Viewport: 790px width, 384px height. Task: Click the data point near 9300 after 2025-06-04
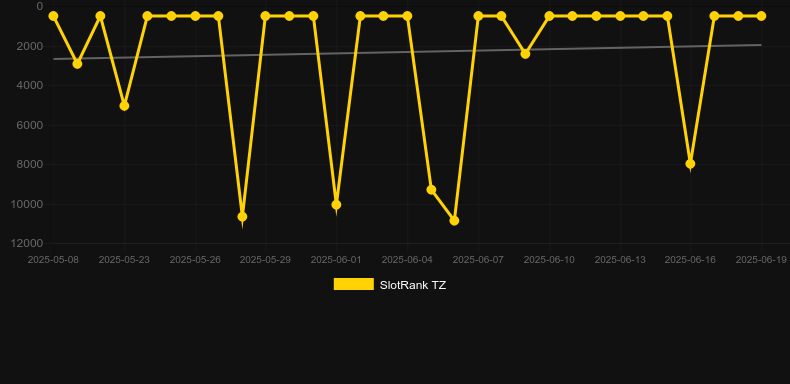pos(431,189)
